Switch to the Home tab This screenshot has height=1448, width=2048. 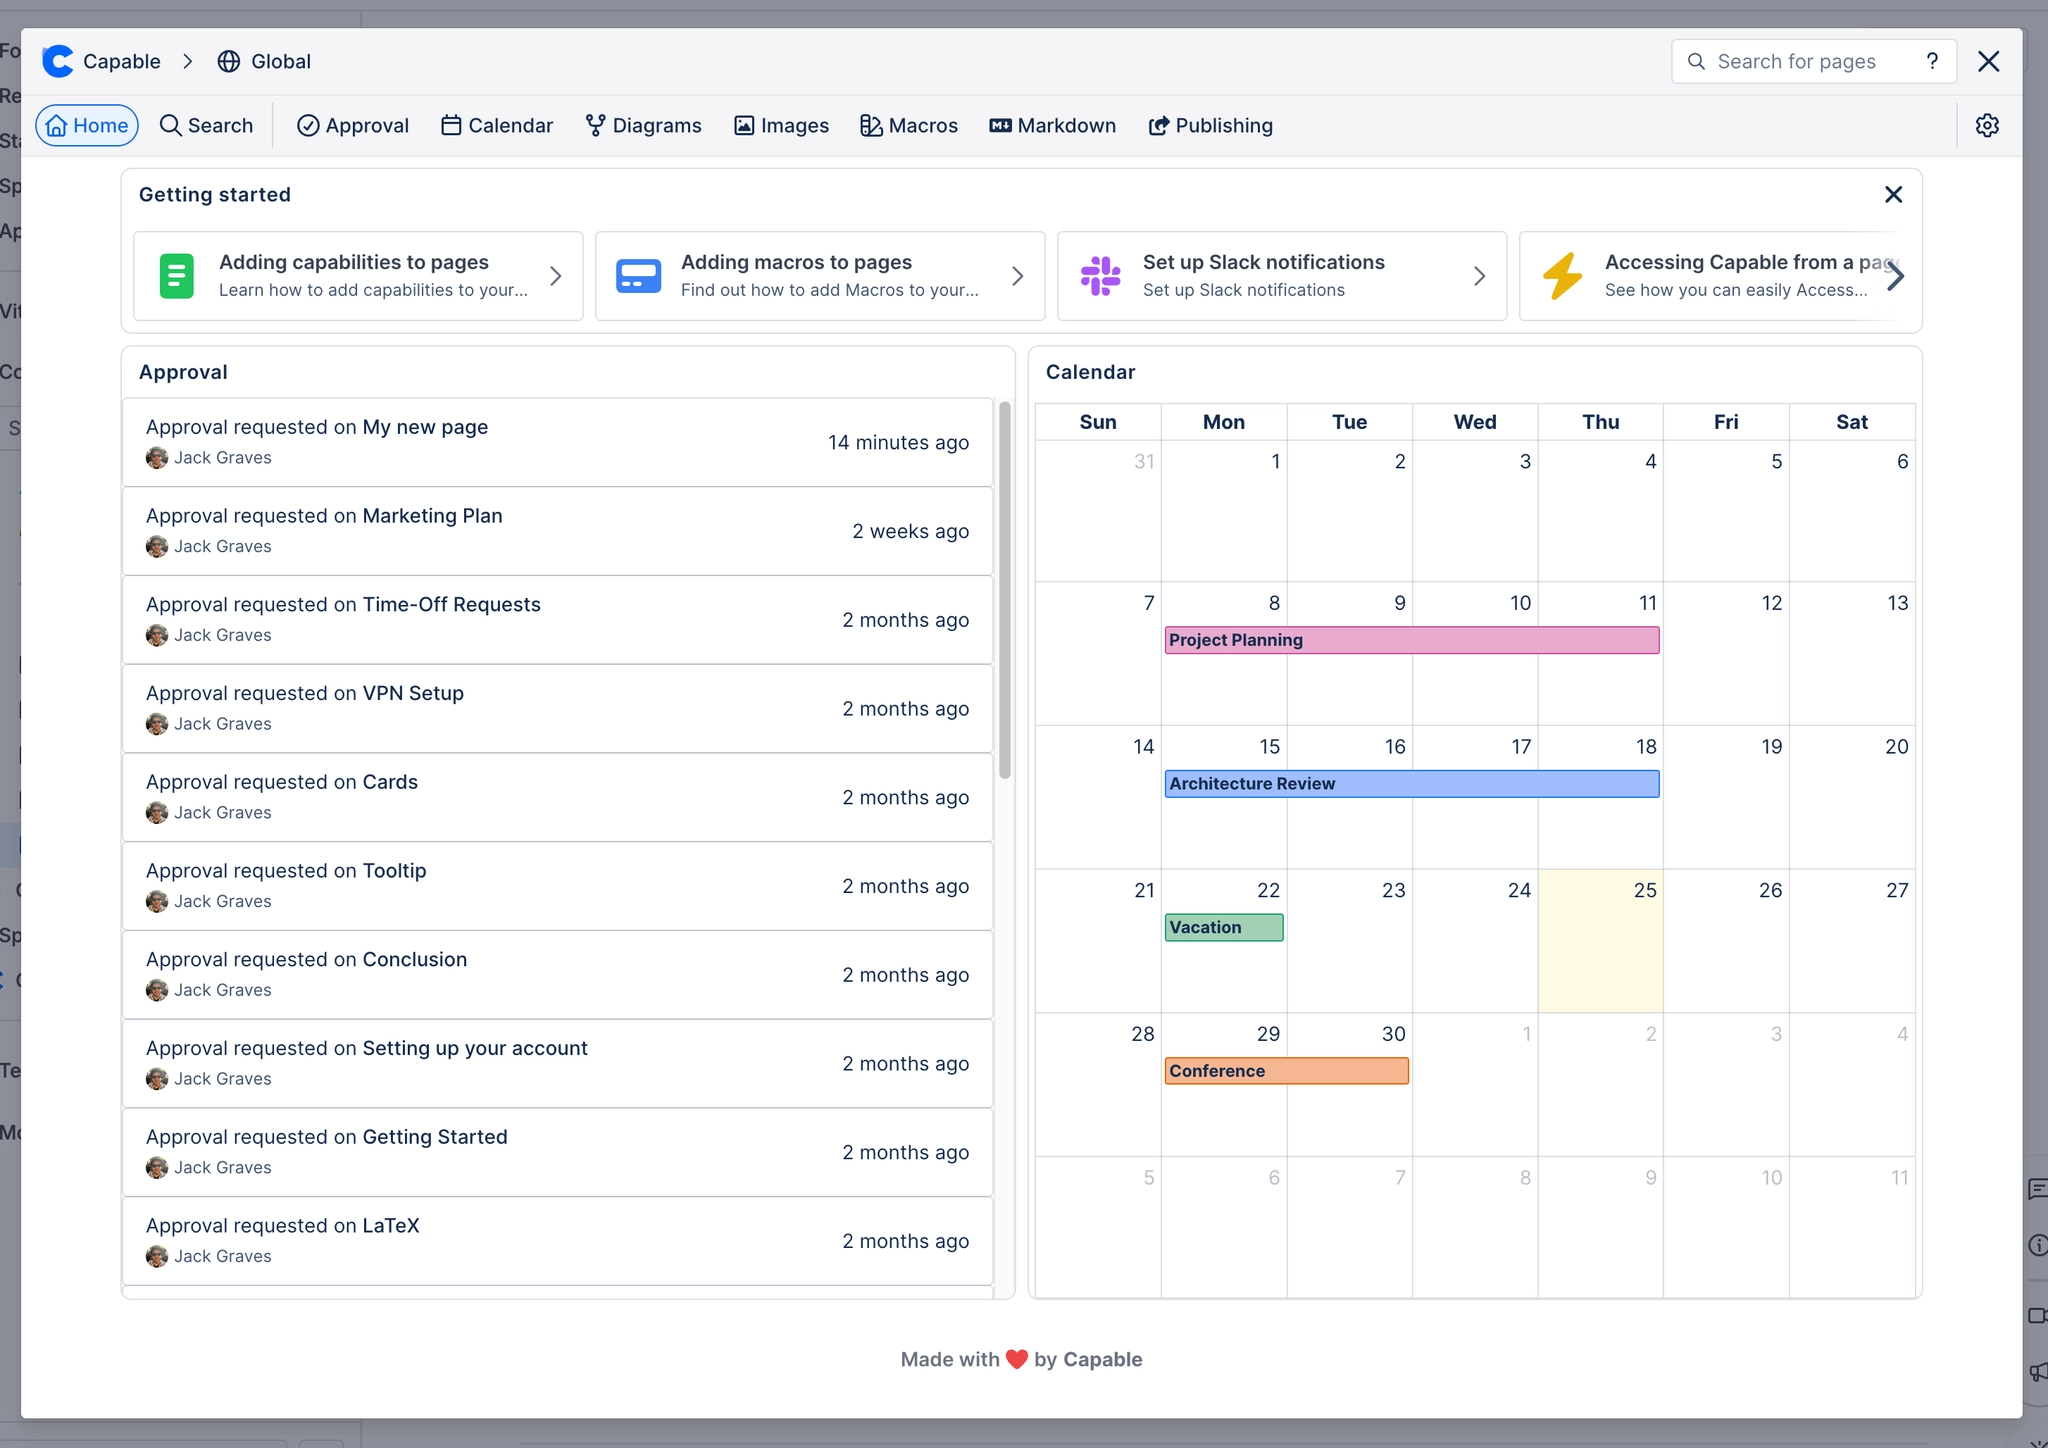[x=87, y=125]
